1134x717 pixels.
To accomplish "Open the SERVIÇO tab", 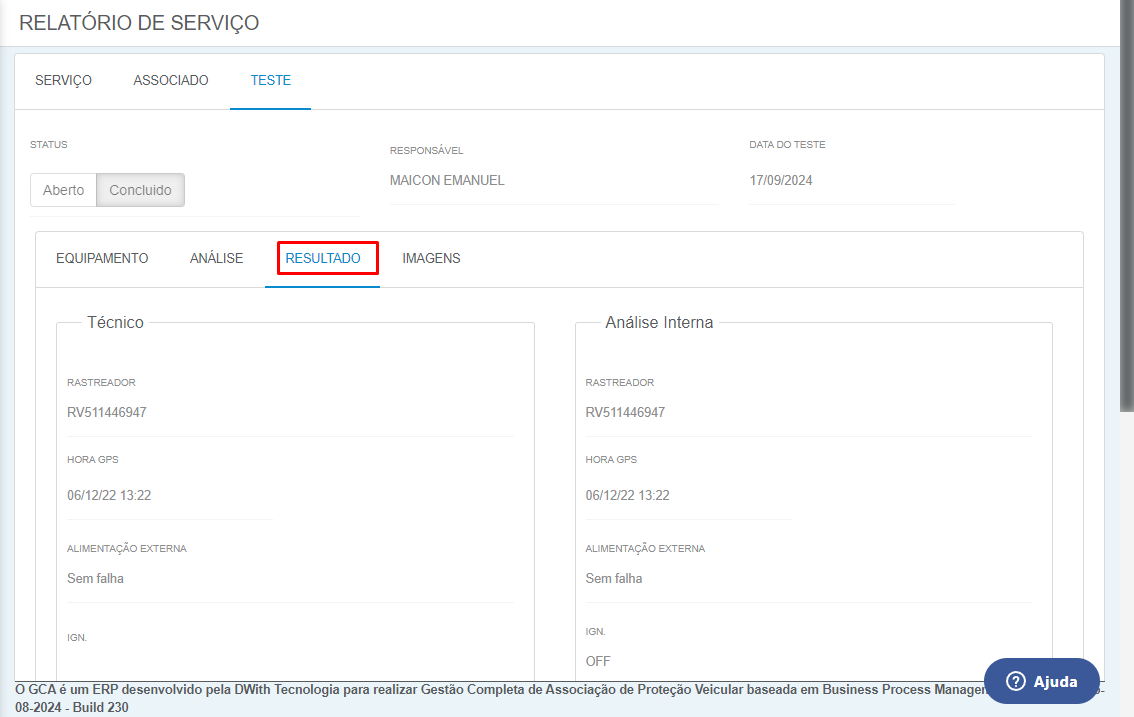I will point(63,80).
